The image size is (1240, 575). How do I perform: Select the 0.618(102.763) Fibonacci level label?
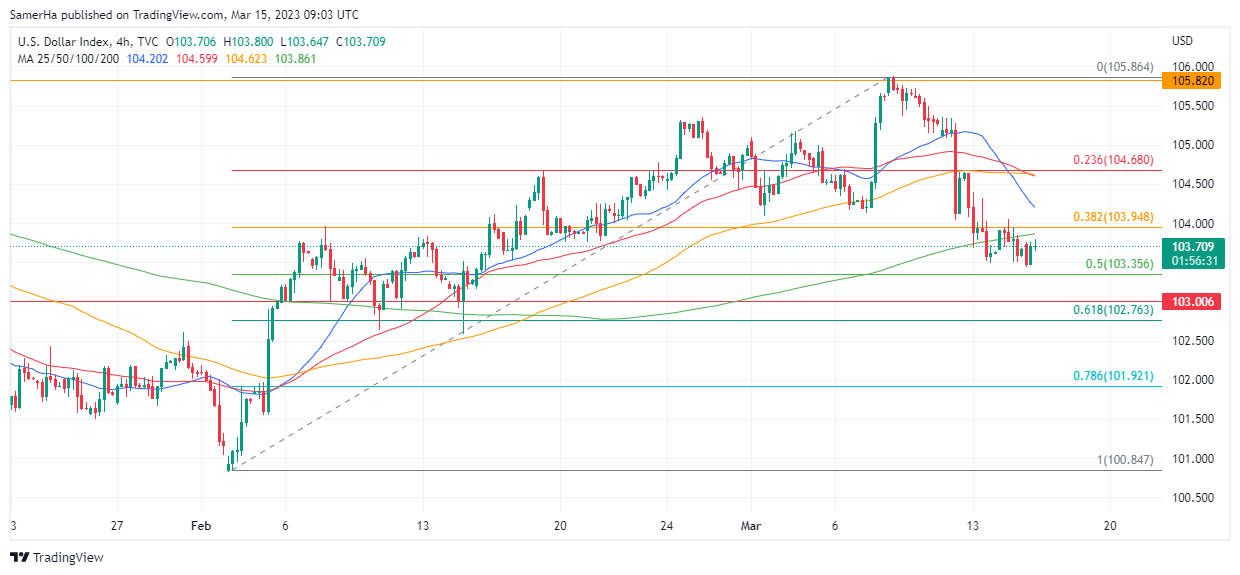[x=1113, y=310]
